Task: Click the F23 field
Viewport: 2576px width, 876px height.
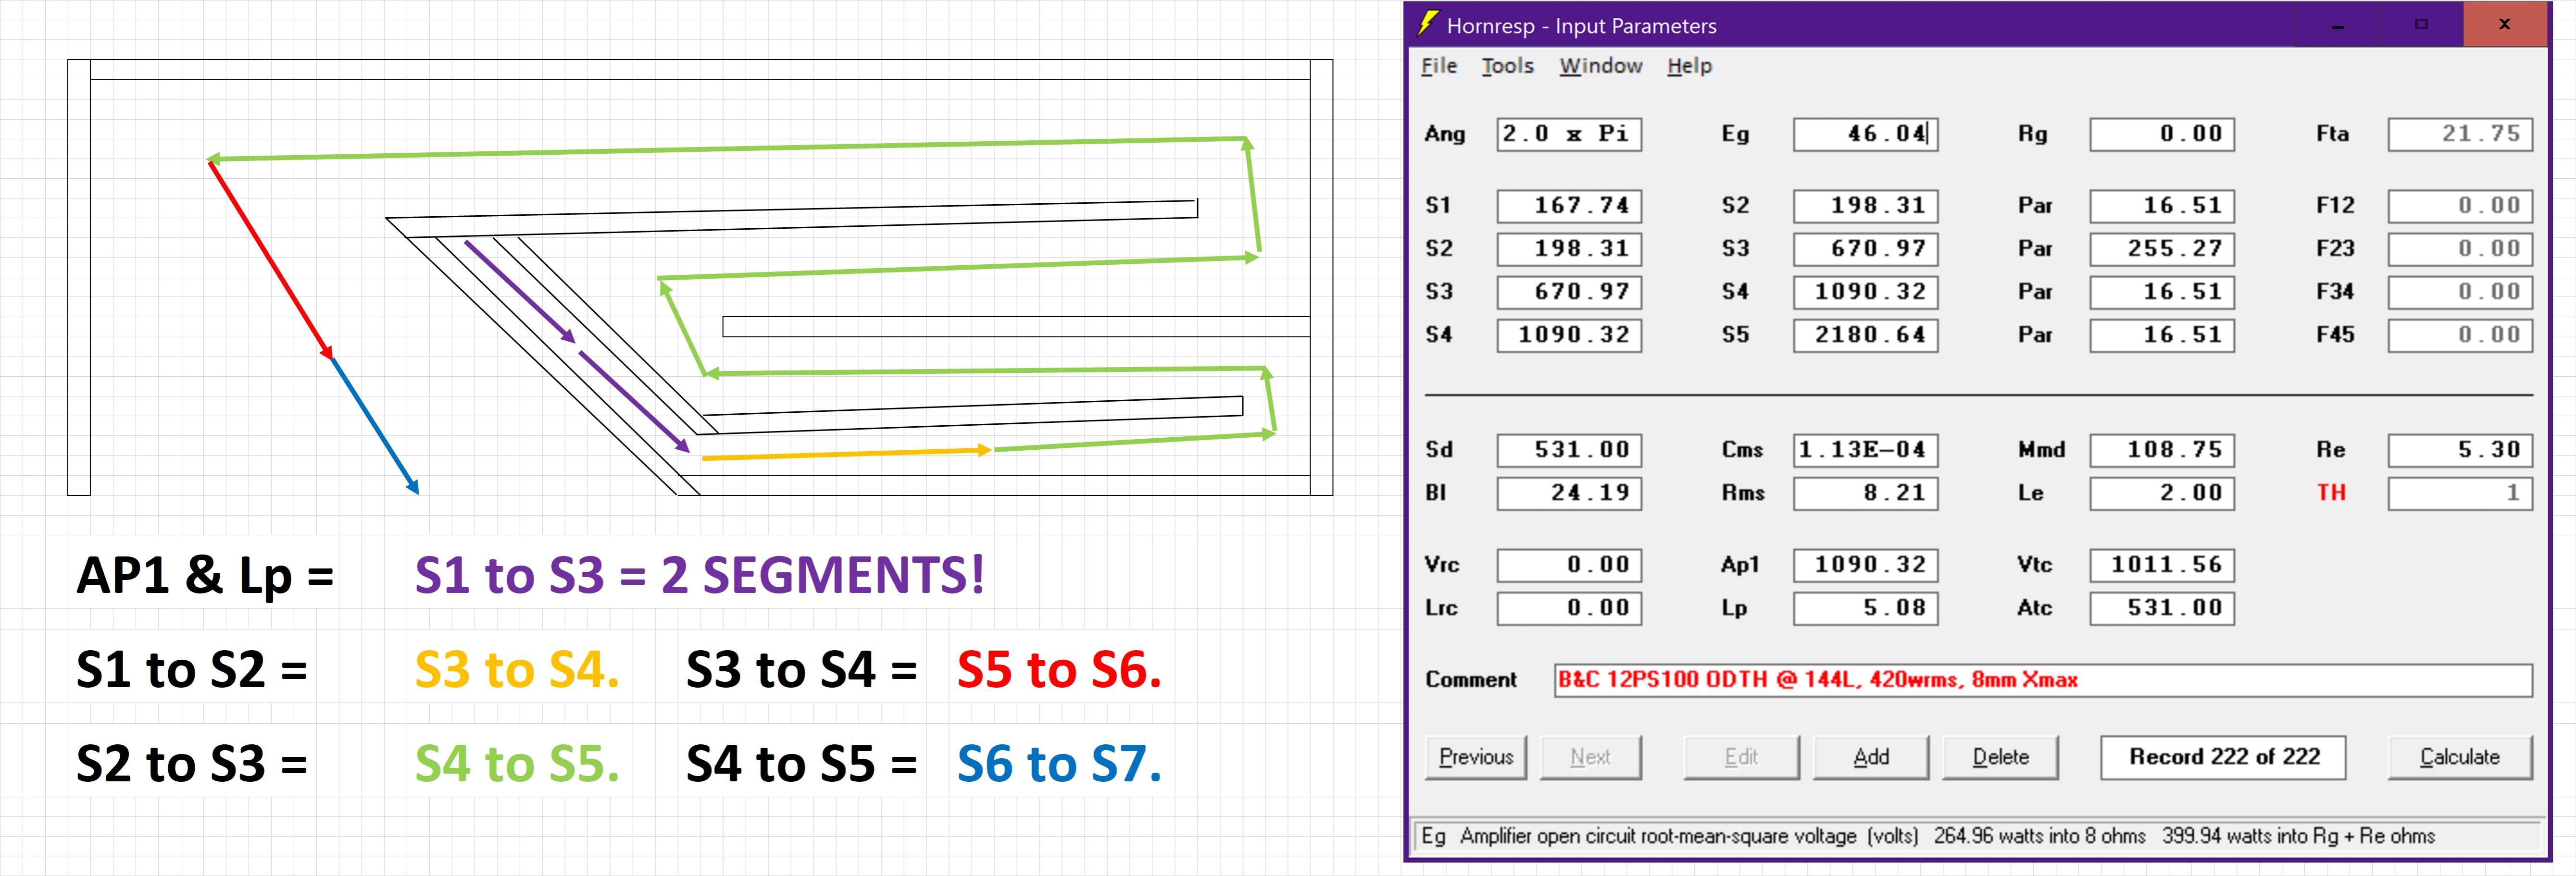Action: pos(2460,249)
